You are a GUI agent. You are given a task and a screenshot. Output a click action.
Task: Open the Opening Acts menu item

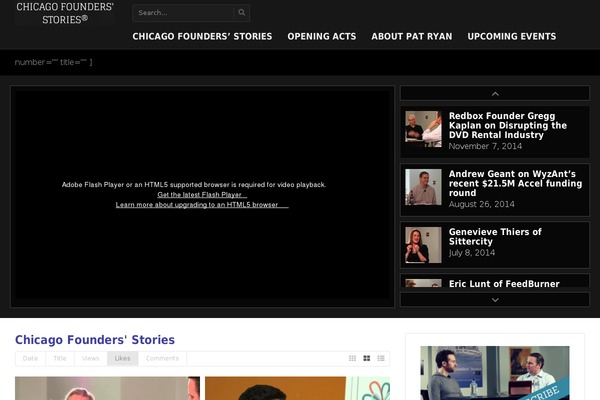pos(321,36)
